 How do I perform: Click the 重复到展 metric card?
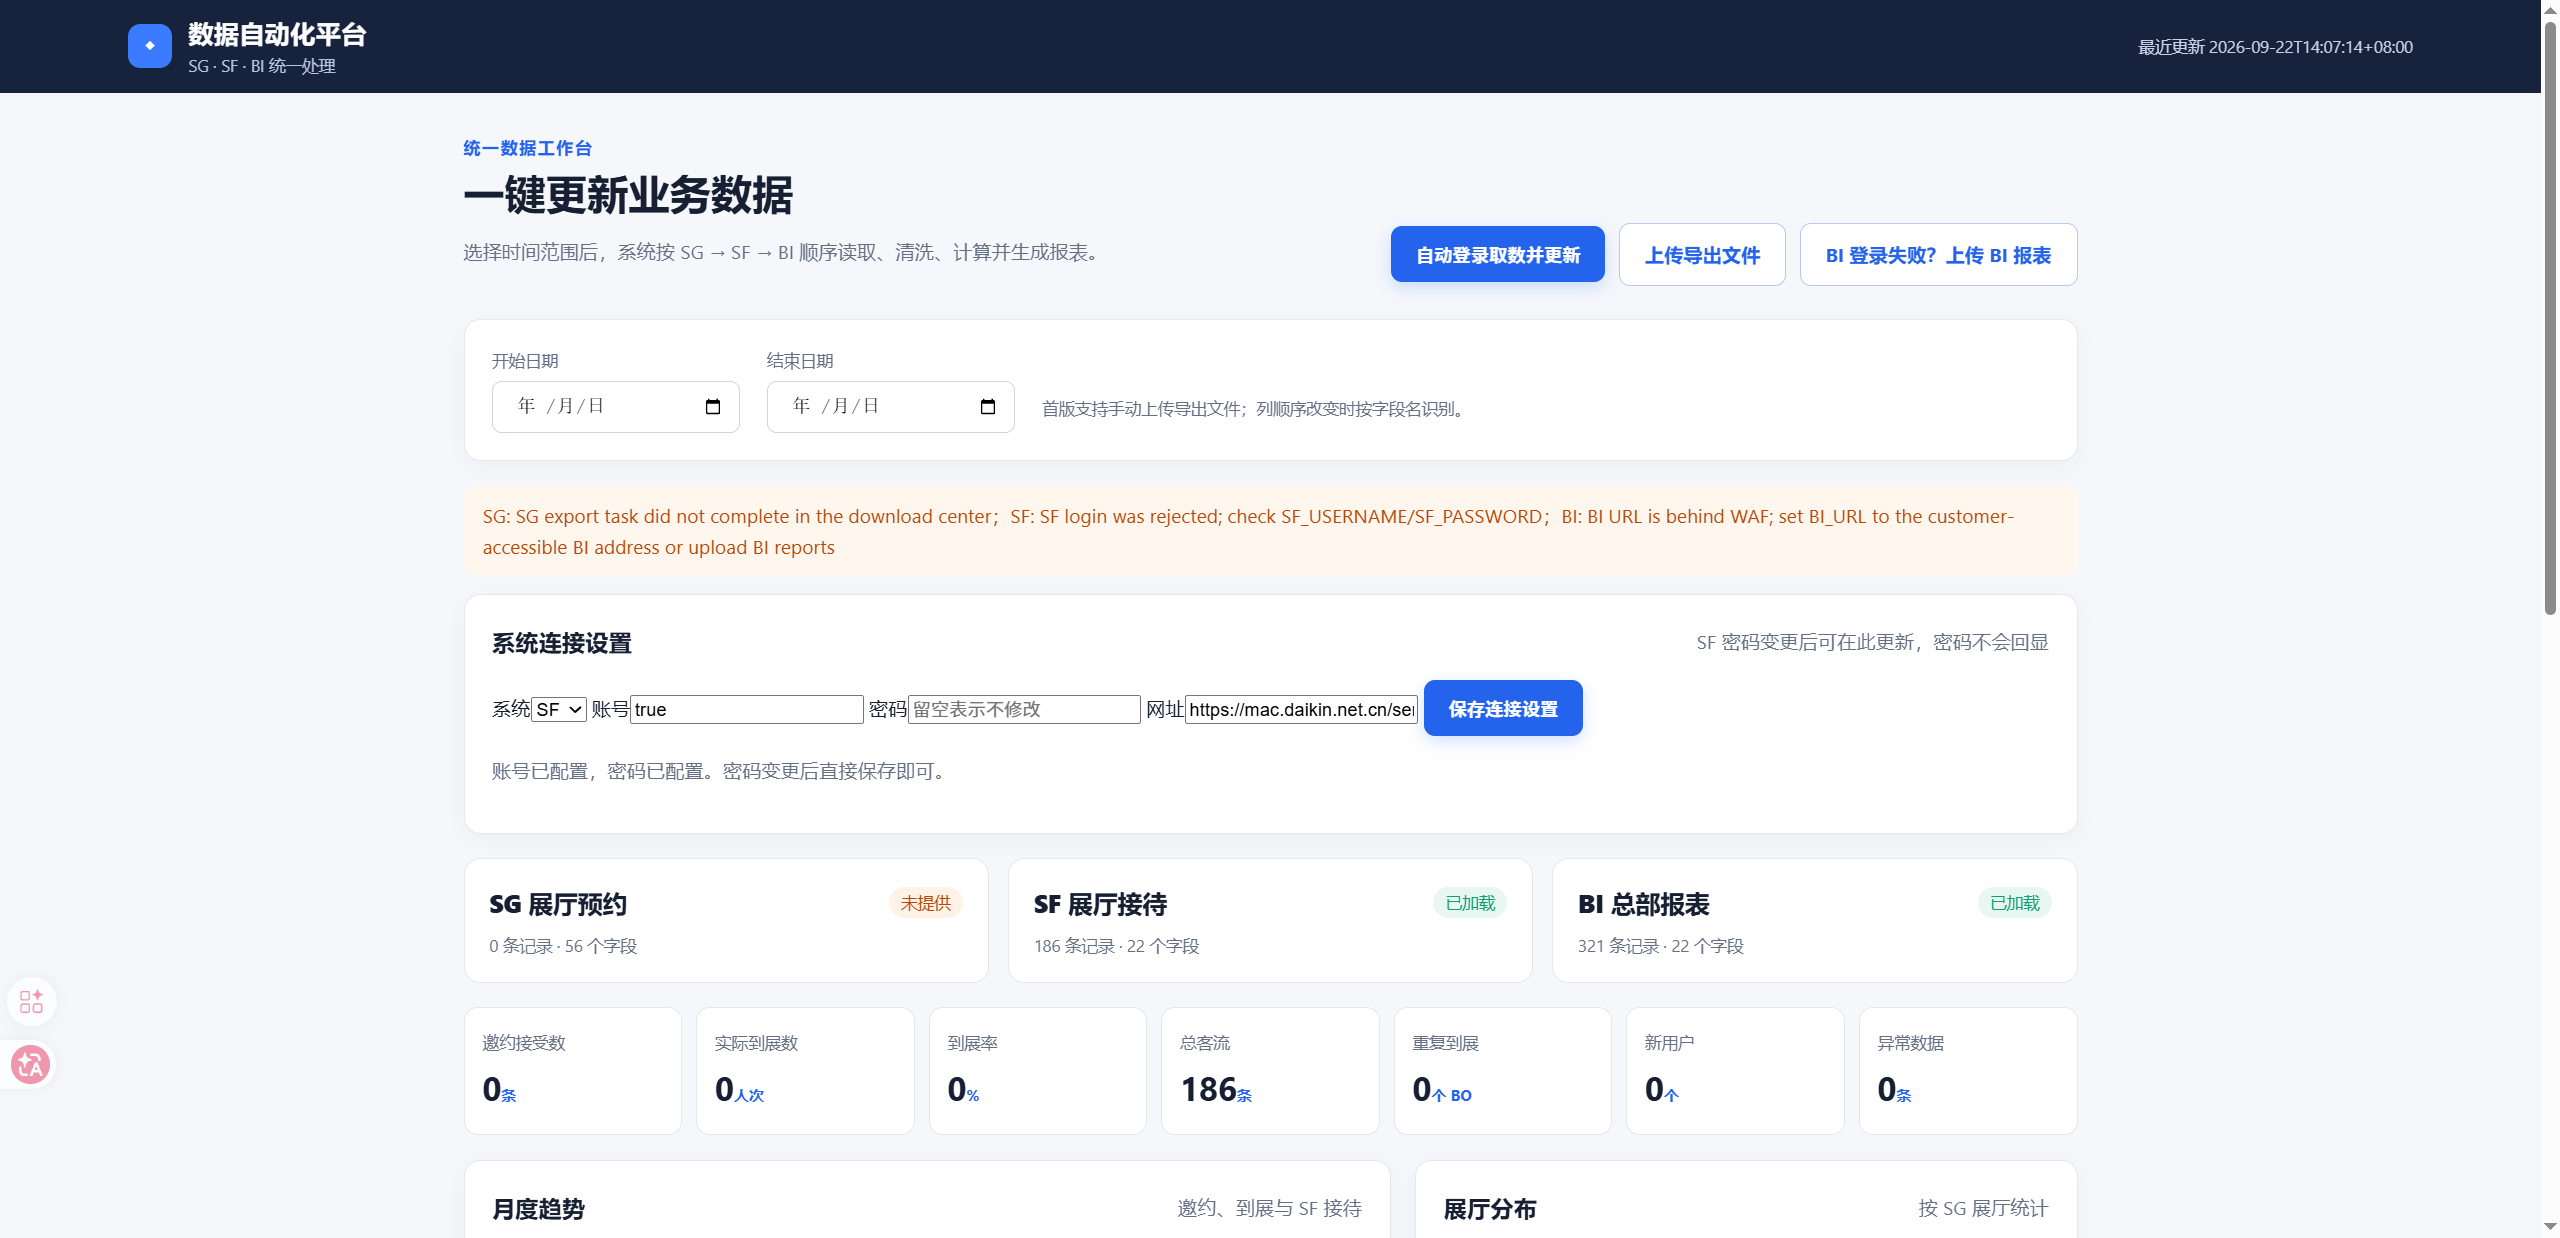pos(1503,1071)
